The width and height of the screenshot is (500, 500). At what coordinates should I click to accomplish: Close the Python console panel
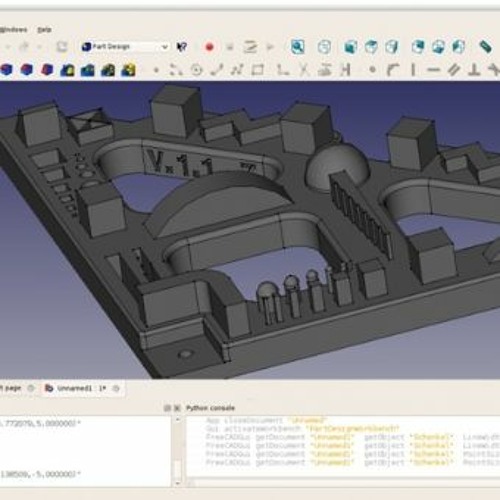[x=177, y=408]
